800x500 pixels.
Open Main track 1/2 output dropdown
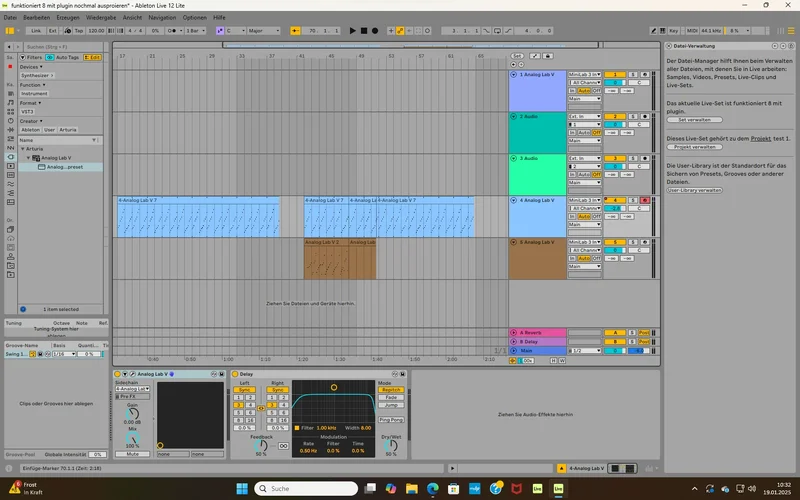(585, 351)
